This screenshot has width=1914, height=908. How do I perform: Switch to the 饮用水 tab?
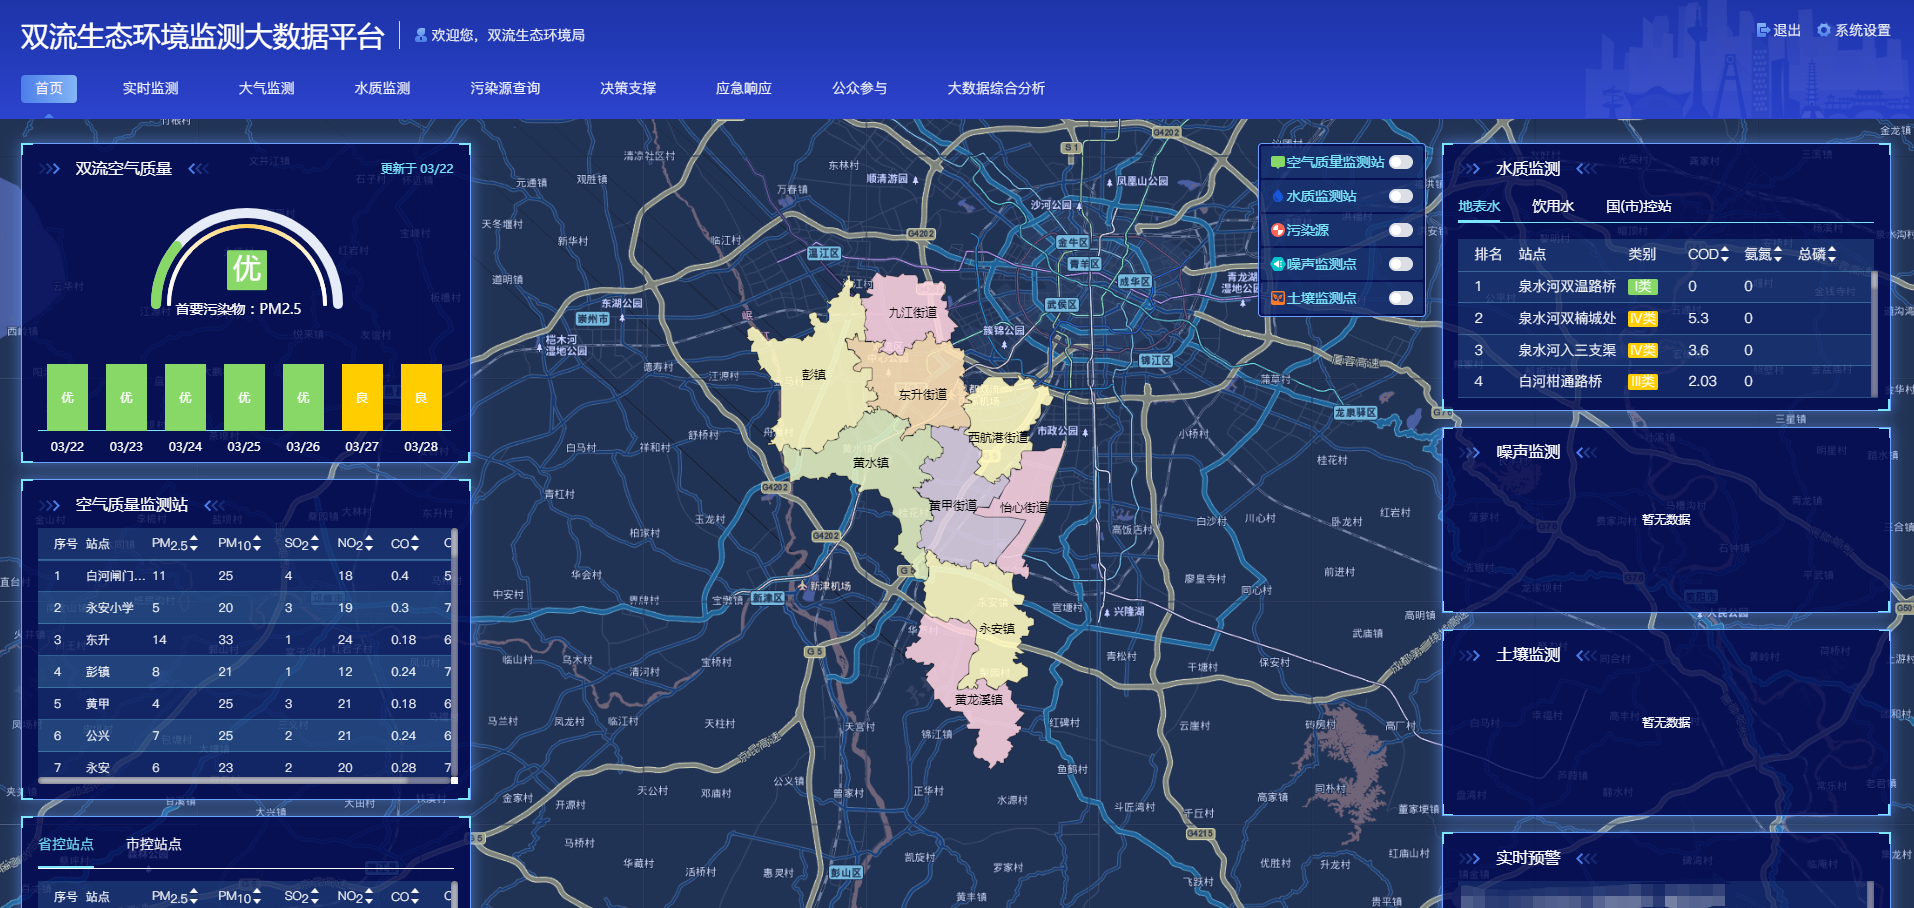(x=1552, y=206)
